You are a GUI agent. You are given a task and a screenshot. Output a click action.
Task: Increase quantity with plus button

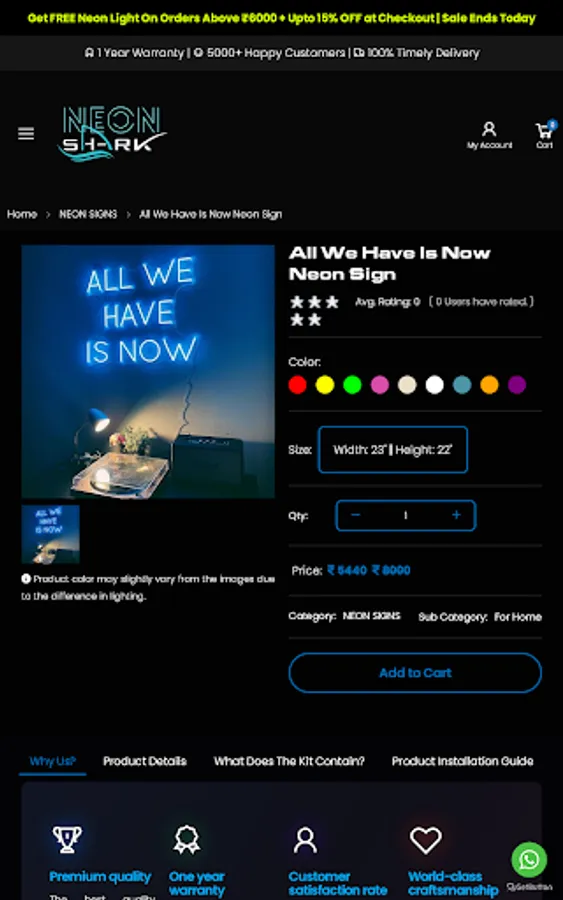point(456,515)
